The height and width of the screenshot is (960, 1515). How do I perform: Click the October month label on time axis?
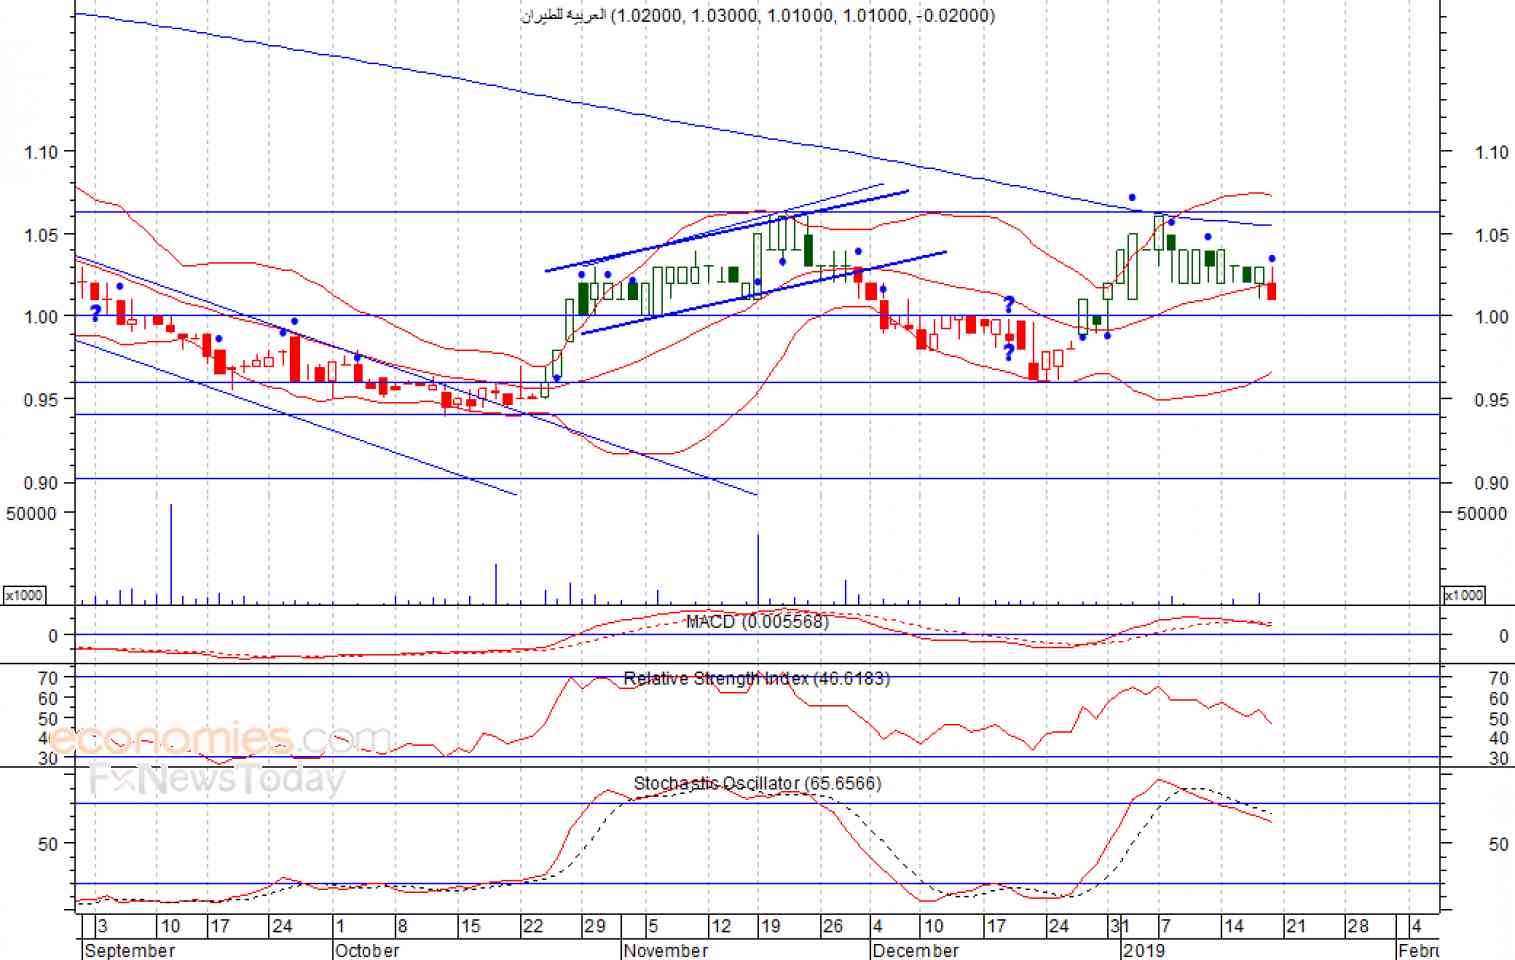coord(367,950)
